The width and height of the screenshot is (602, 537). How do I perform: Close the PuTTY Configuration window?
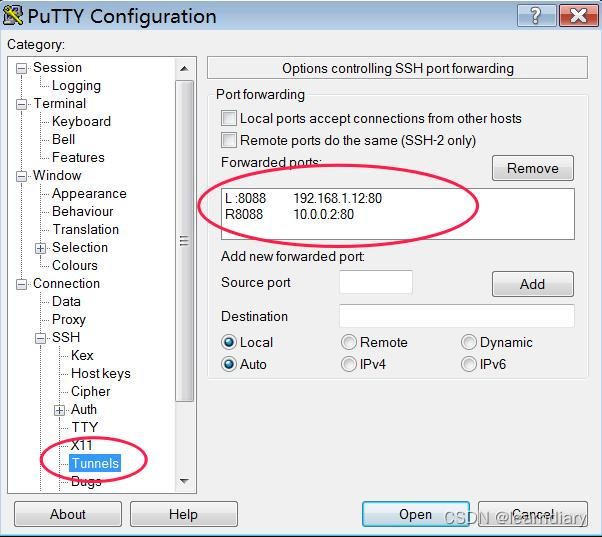(x=578, y=15)
